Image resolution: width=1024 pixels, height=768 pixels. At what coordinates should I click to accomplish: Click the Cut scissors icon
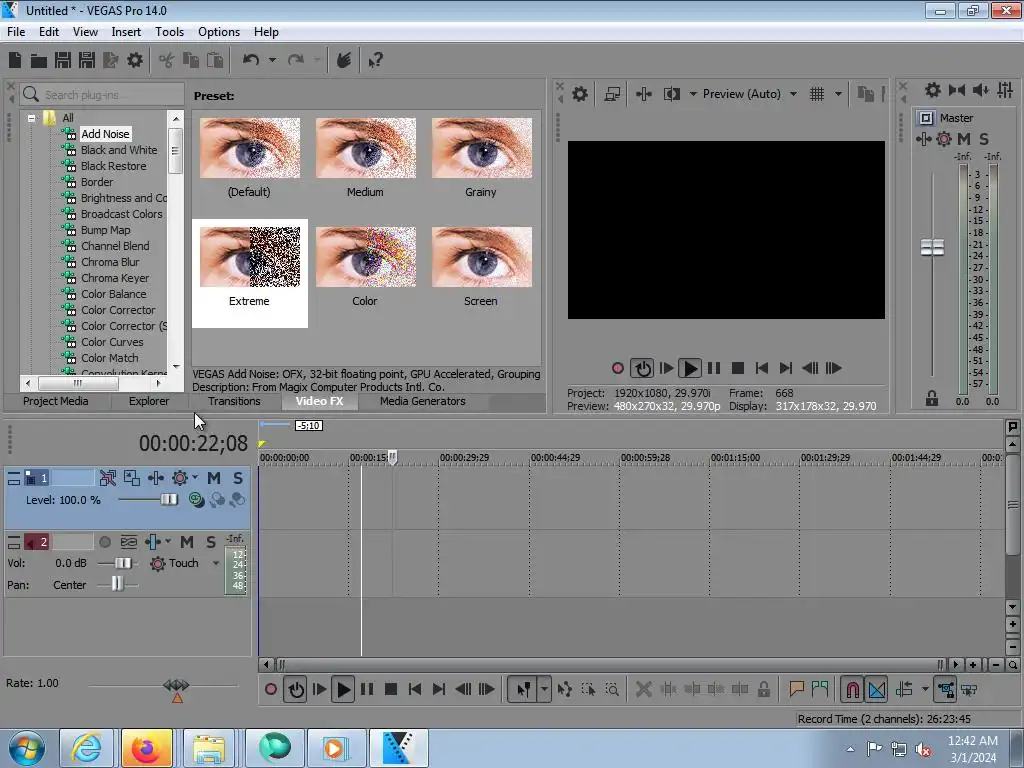tap(167, 61)
